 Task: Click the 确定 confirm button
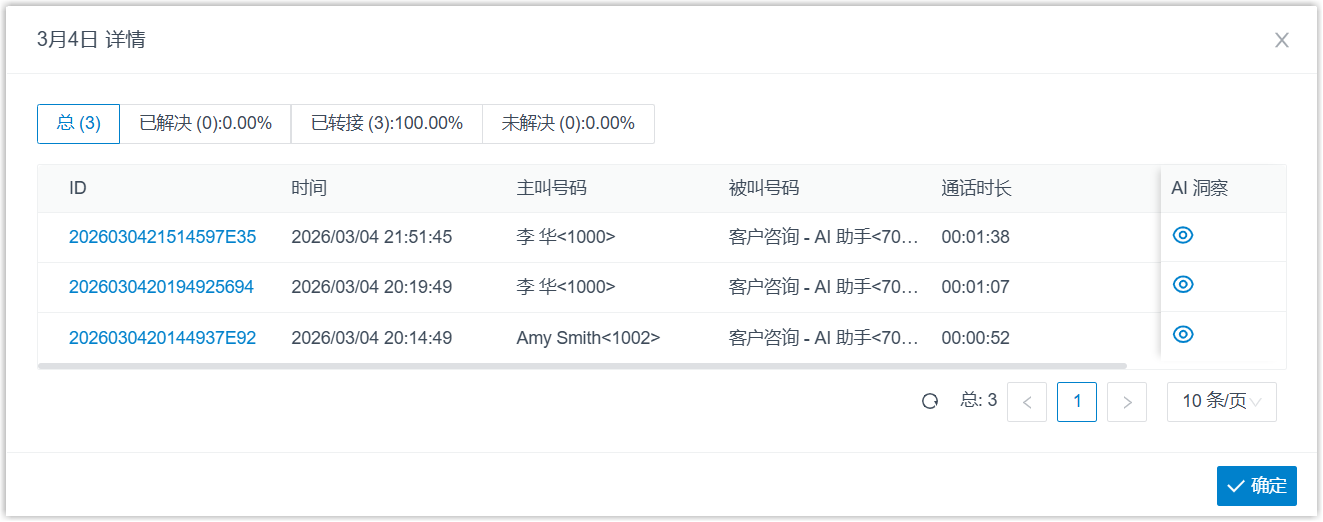coord(1257,486)
